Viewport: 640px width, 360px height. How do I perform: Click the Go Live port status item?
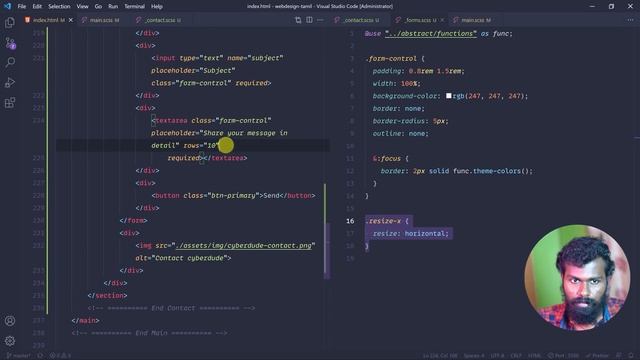point(563,356)
